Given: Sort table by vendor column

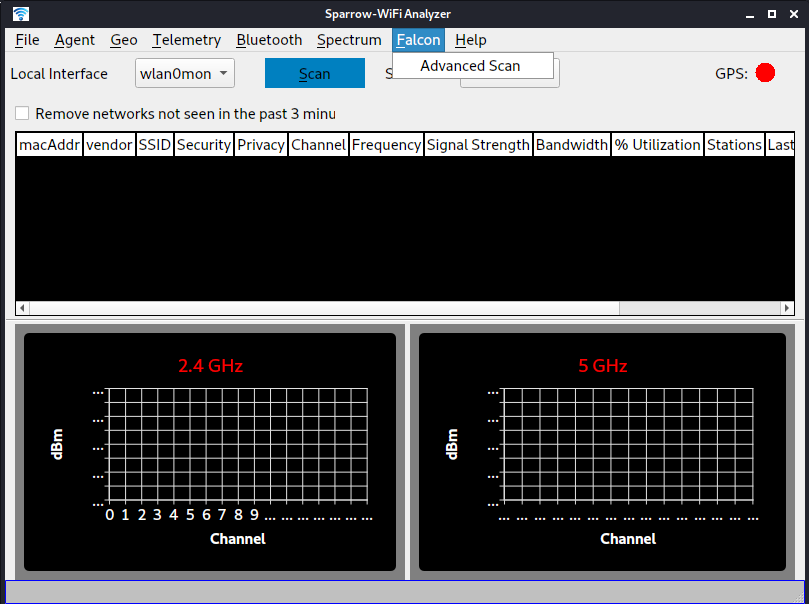Looking at the screenshot, I should pos(109,145).
